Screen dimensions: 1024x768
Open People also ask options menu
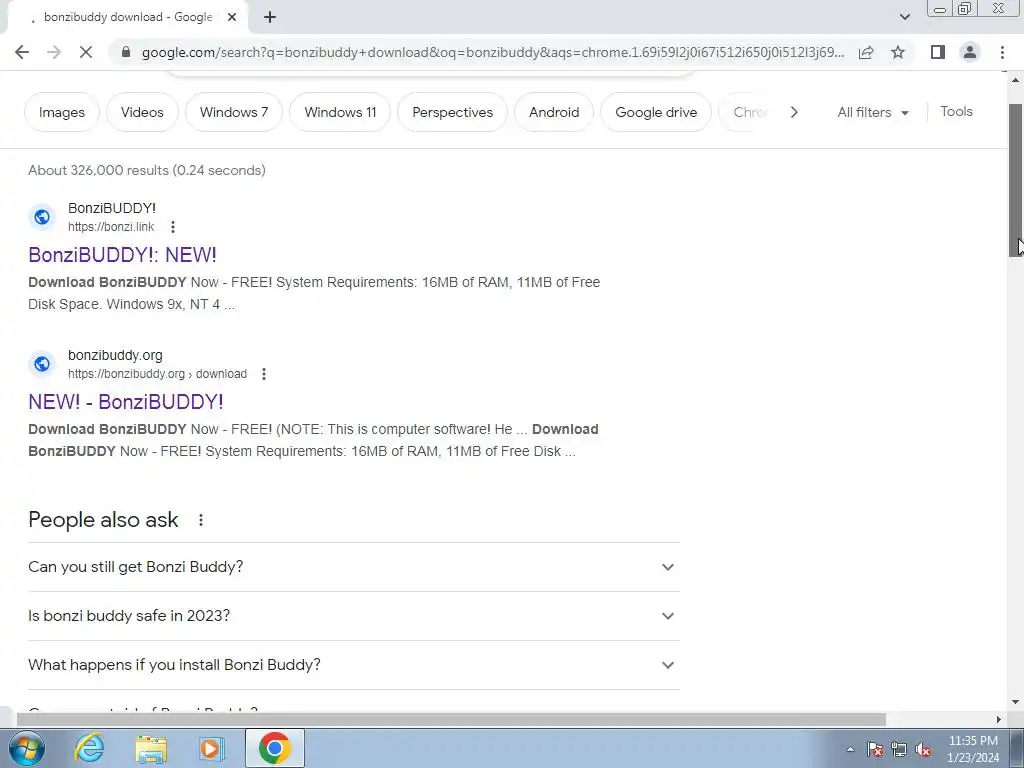[201, 520]
